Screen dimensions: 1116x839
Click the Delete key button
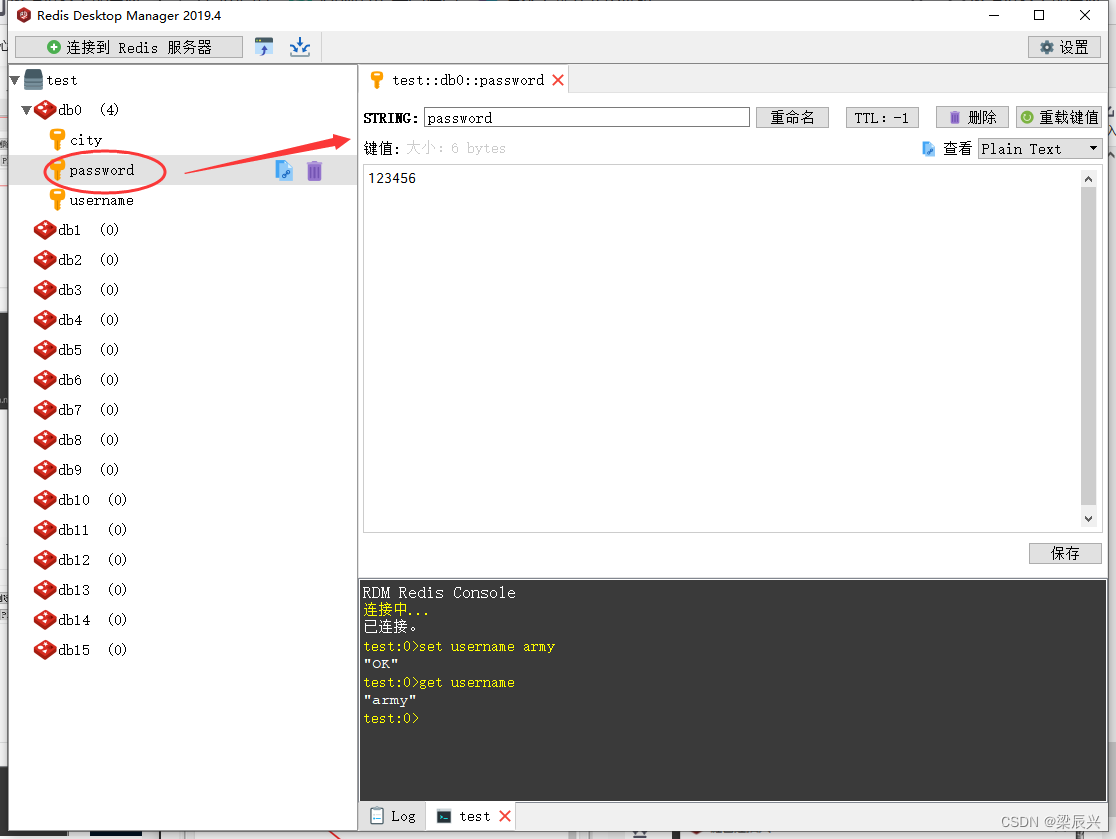972,117
